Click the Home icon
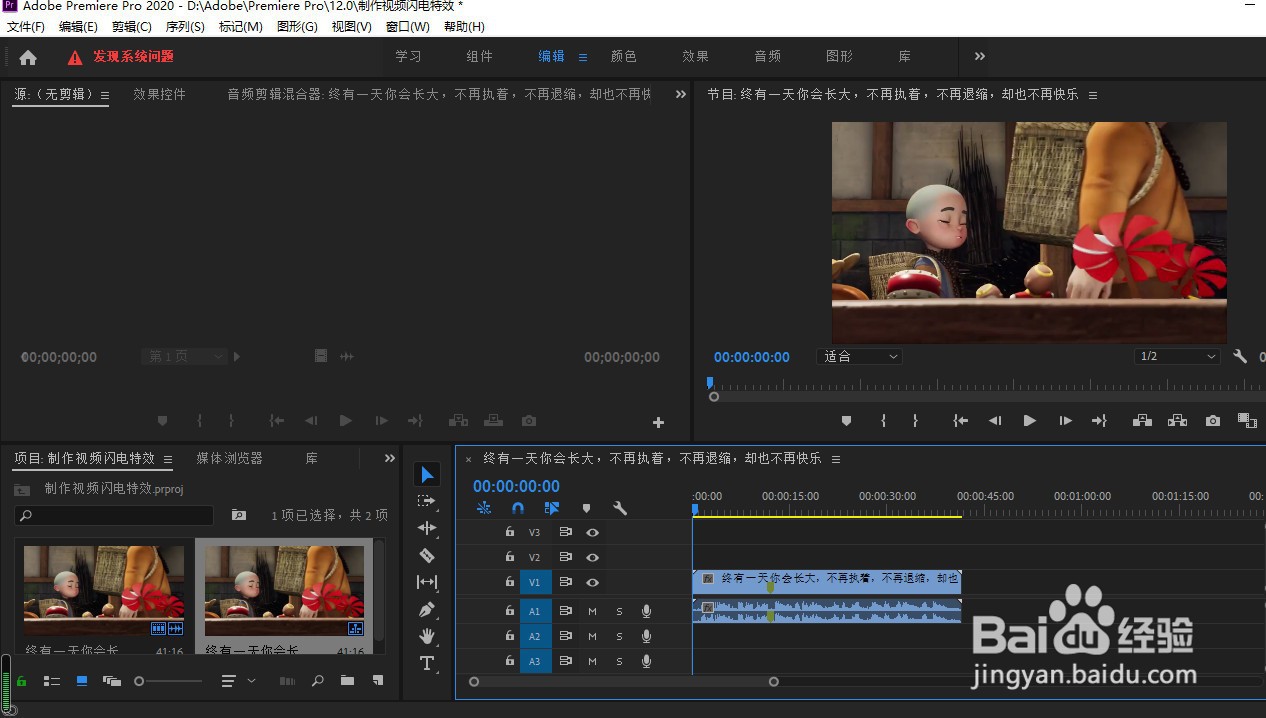This screenshot has height=718, width=1266. [x=28, y=57]
